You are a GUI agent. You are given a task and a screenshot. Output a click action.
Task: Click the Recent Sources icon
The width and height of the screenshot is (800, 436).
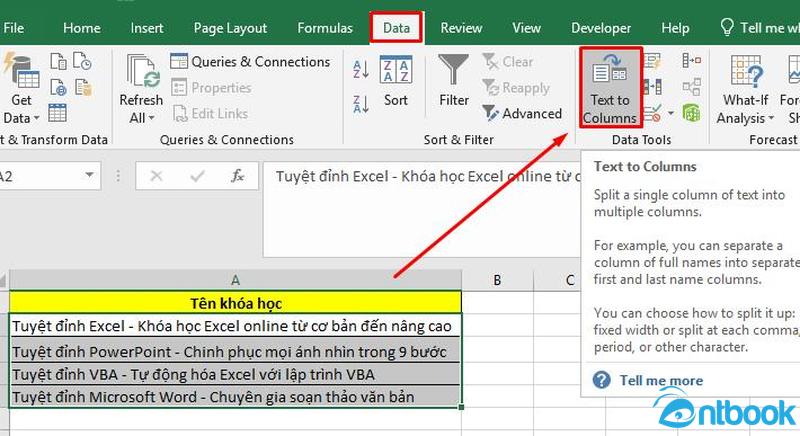coord(82,61)
